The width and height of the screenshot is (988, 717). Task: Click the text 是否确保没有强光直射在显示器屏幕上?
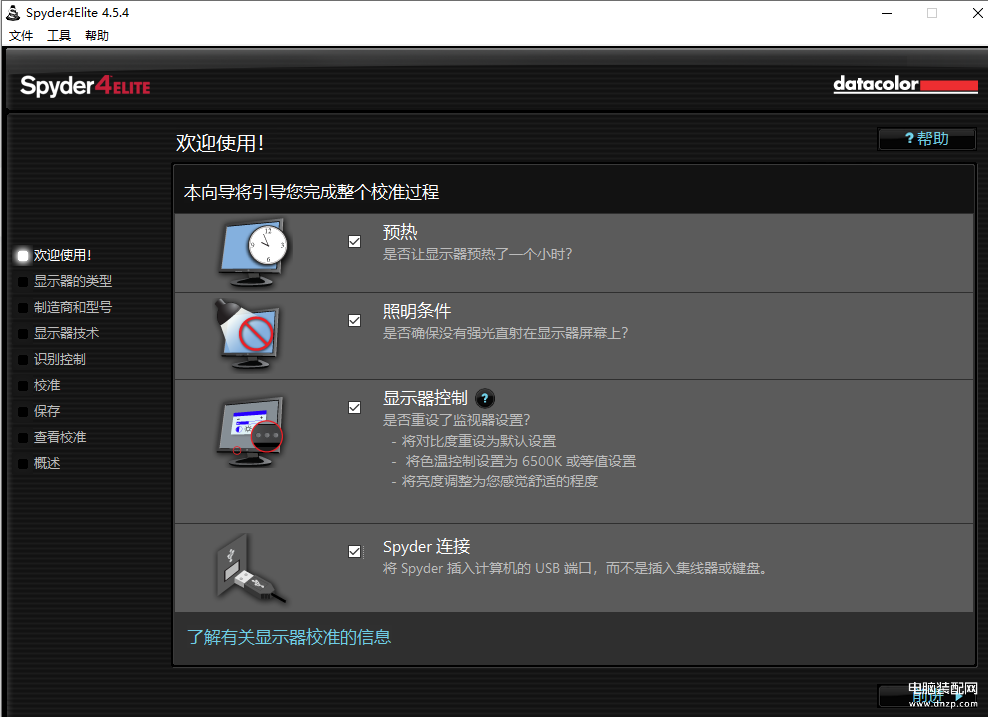point(505,333)
